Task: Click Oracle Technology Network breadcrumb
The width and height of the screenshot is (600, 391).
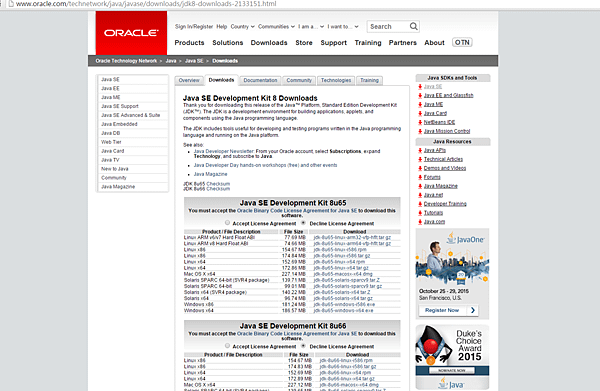Action: point(126,61)
